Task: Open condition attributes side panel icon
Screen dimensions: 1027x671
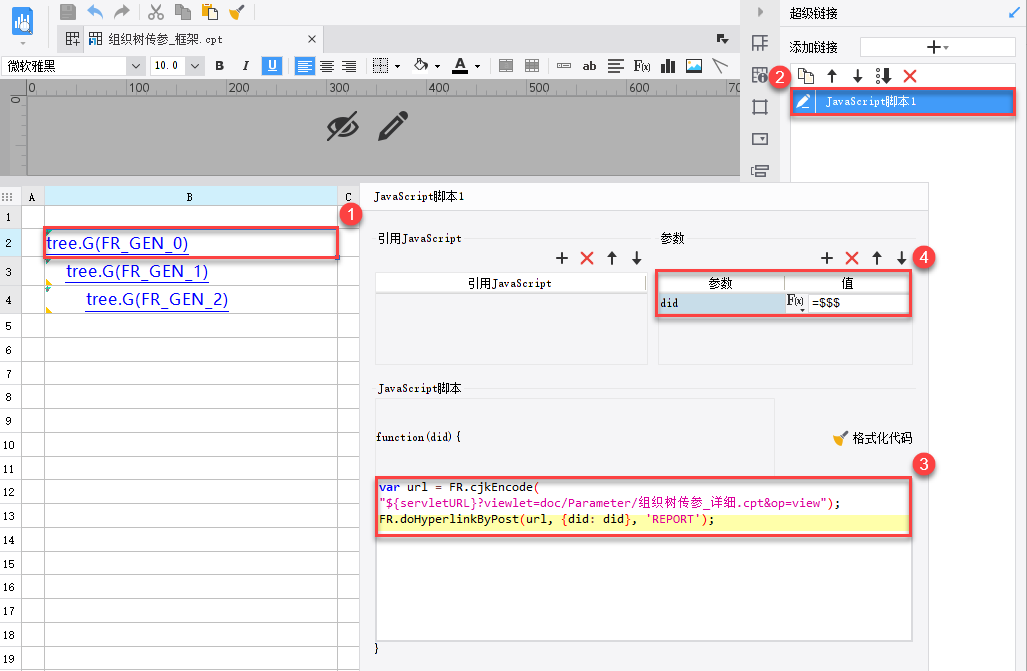Action: 760,171
